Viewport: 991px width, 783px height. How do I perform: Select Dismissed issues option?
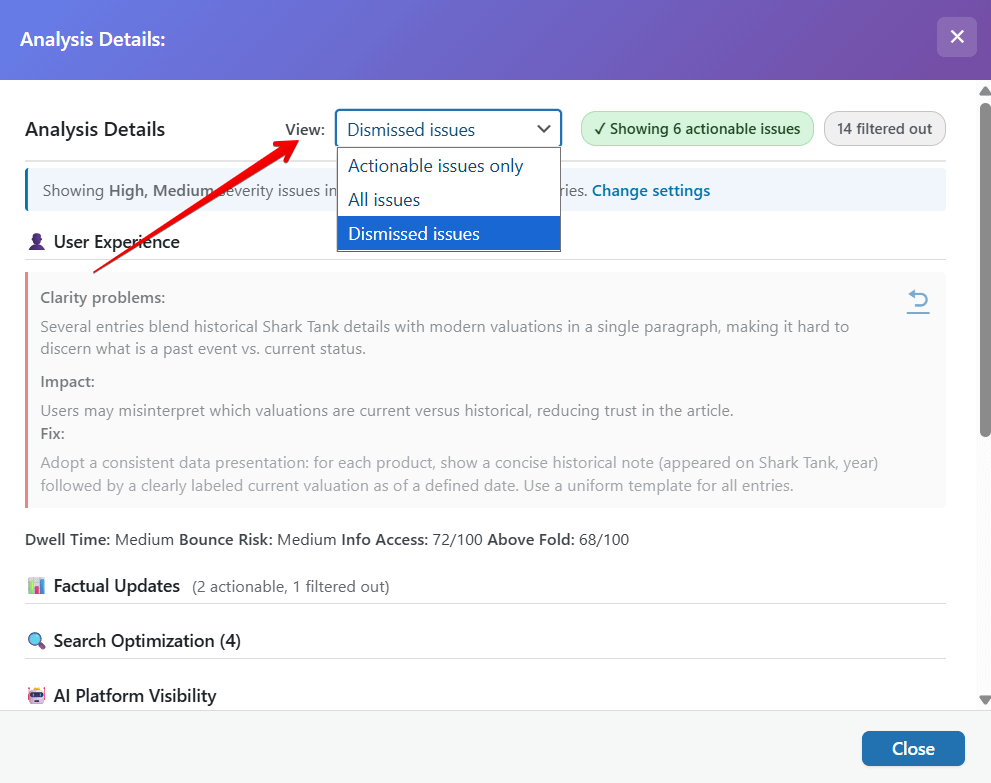tap(413, 233)
